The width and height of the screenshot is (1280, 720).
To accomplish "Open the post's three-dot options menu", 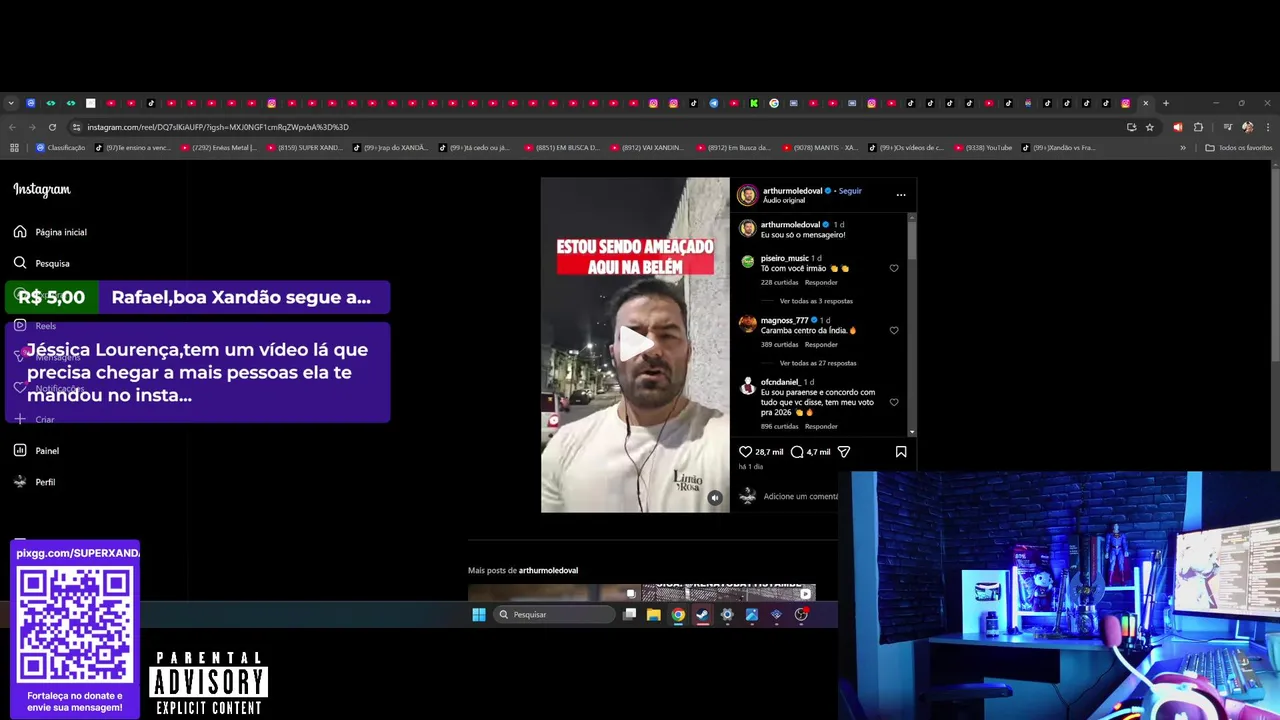I will tap(901, 195).
